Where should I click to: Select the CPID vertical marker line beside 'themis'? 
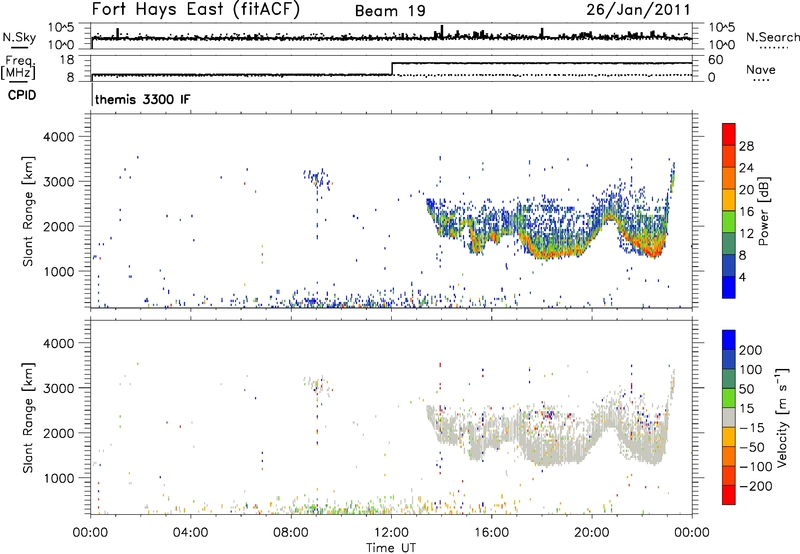point(92,94)
